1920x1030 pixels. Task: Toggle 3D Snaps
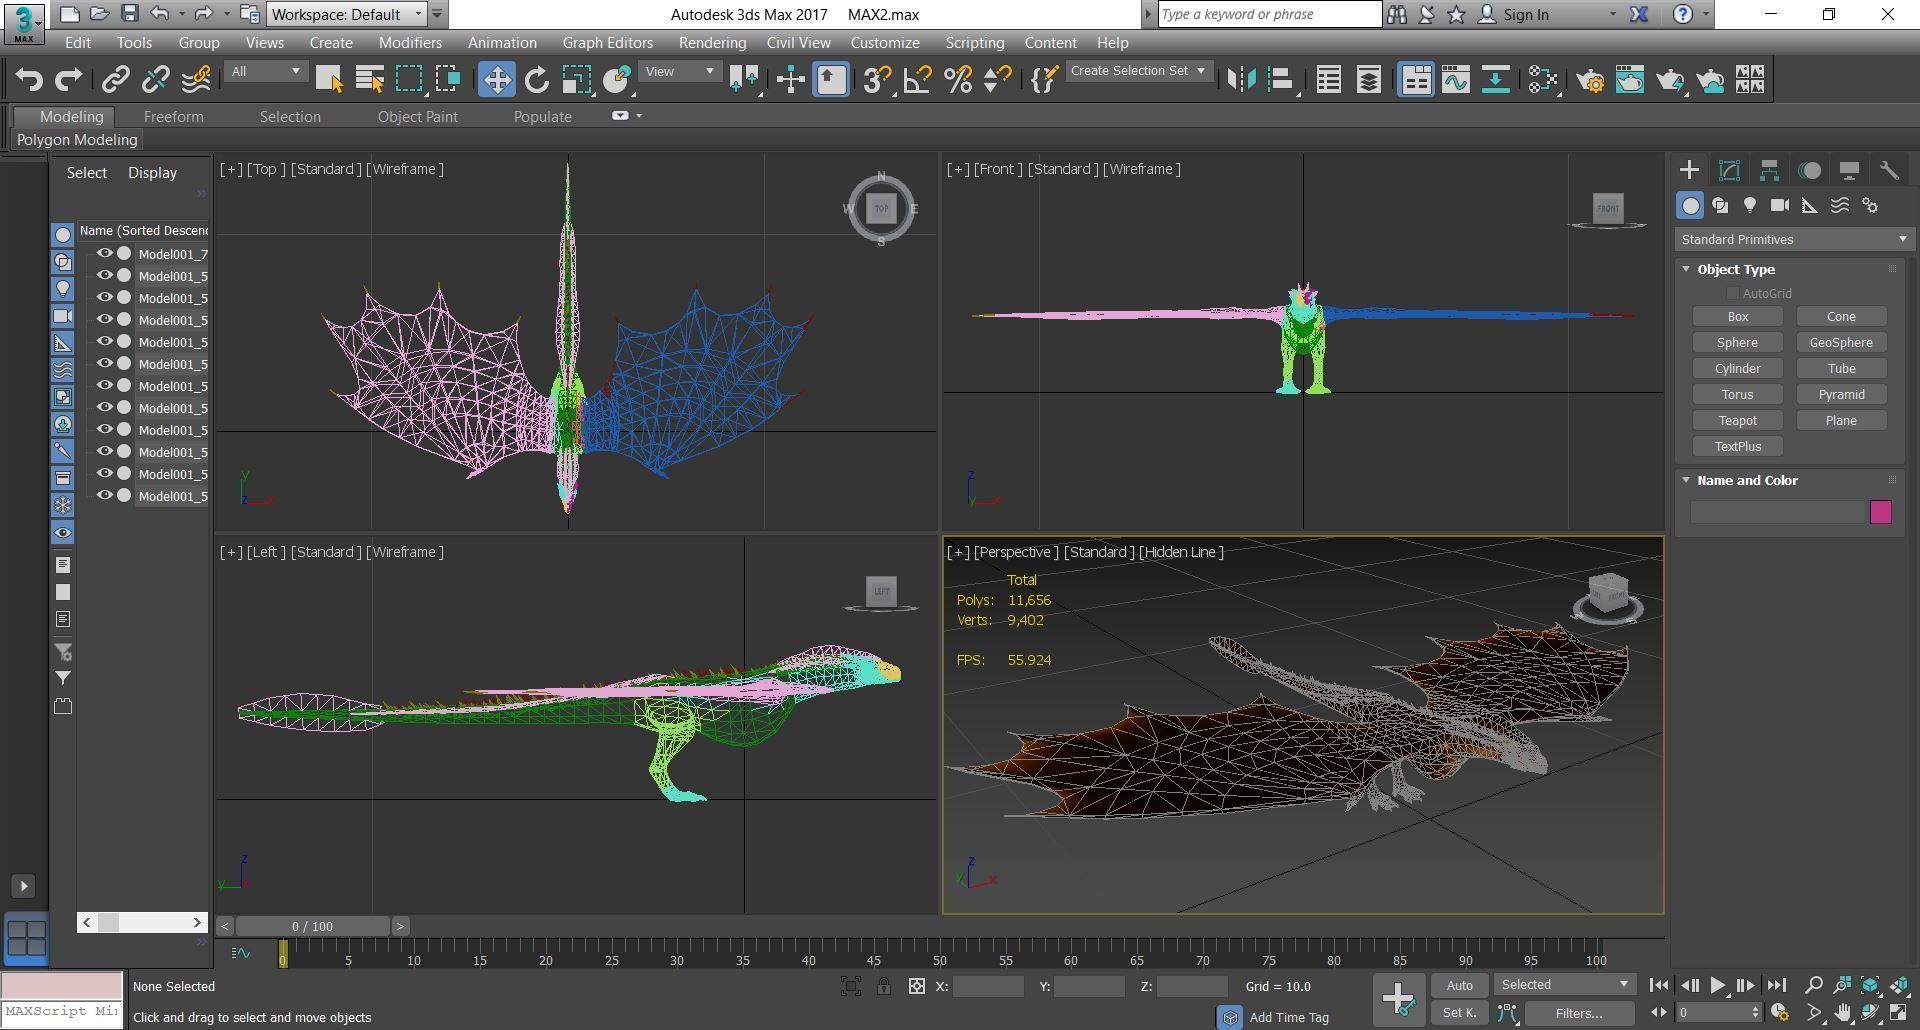[x=877, y=80]
